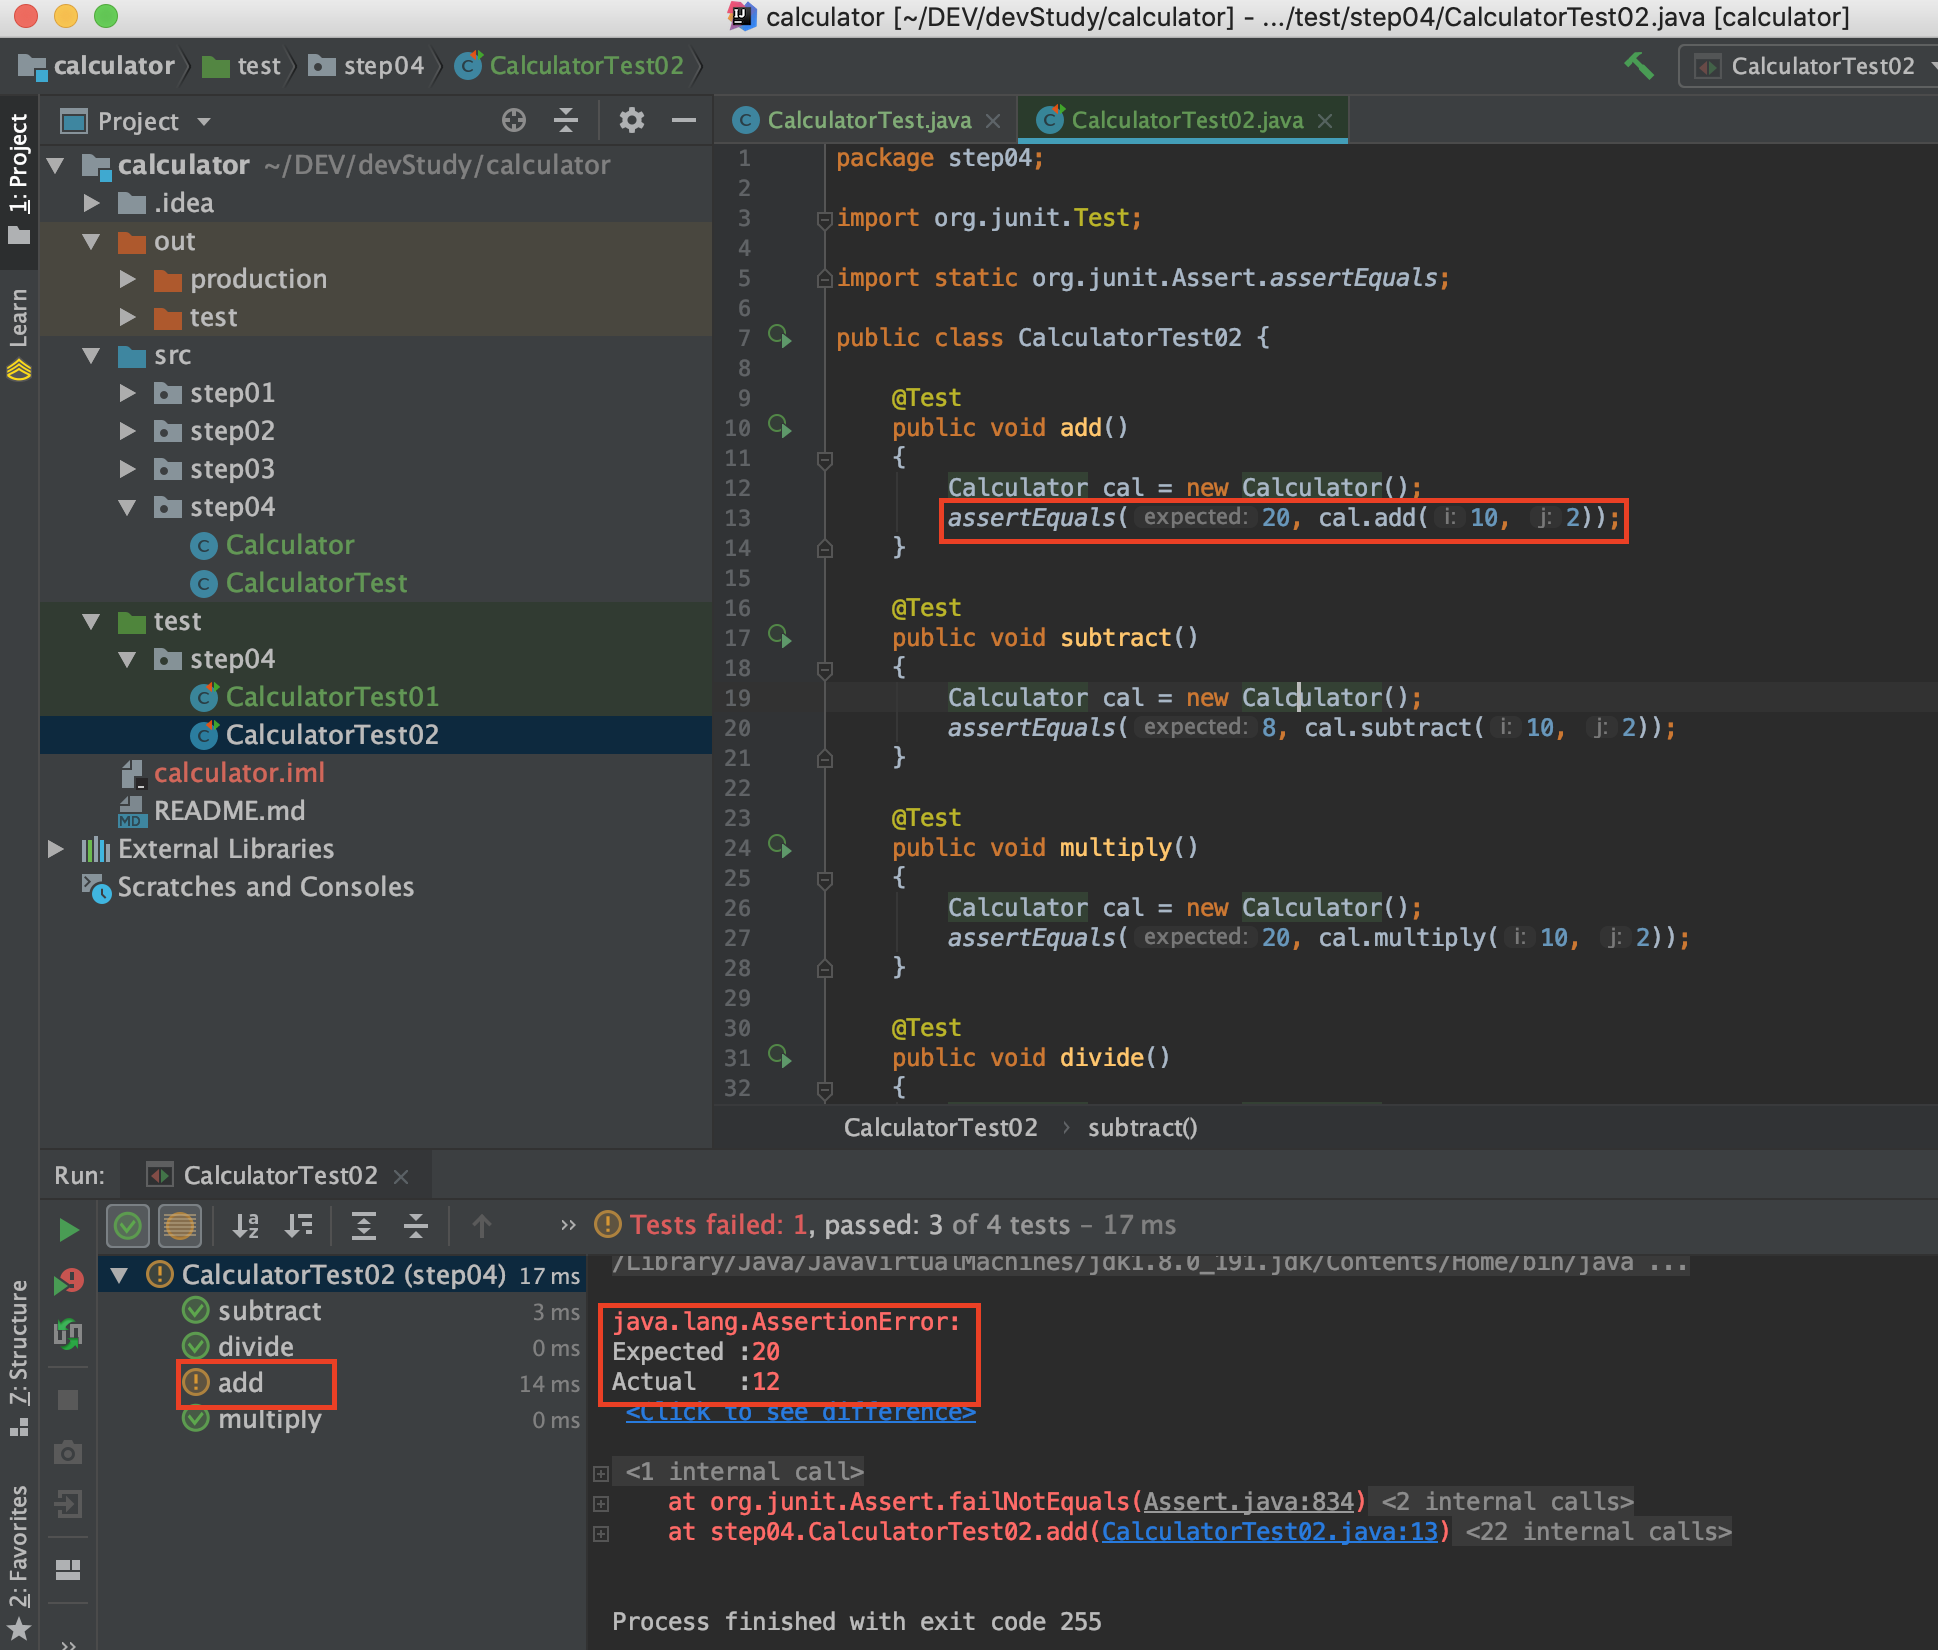Screen dimensions: 1938x1650
Task: Click Sort Alphabetically icon in test toolbar
Action: 246,1225
